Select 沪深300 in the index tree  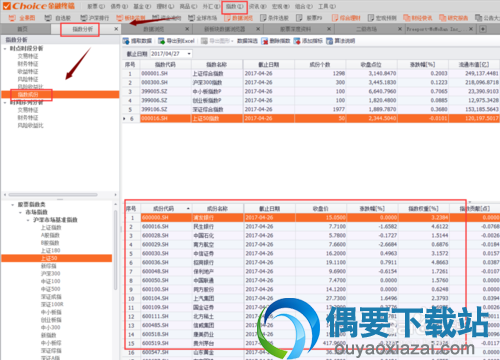pyautogui.click(x=51, y=274)
